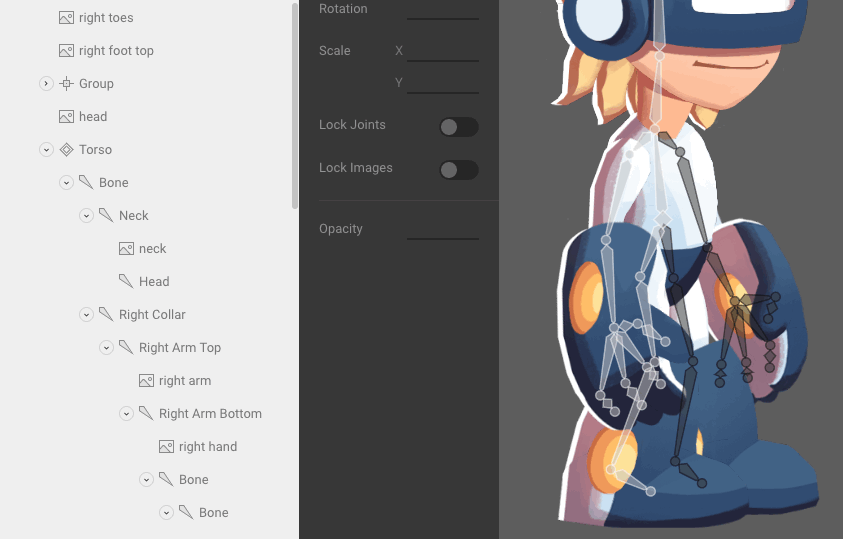Click the image icon beside lowercase neck
The image size is (843, 539).
click(126, 249)
